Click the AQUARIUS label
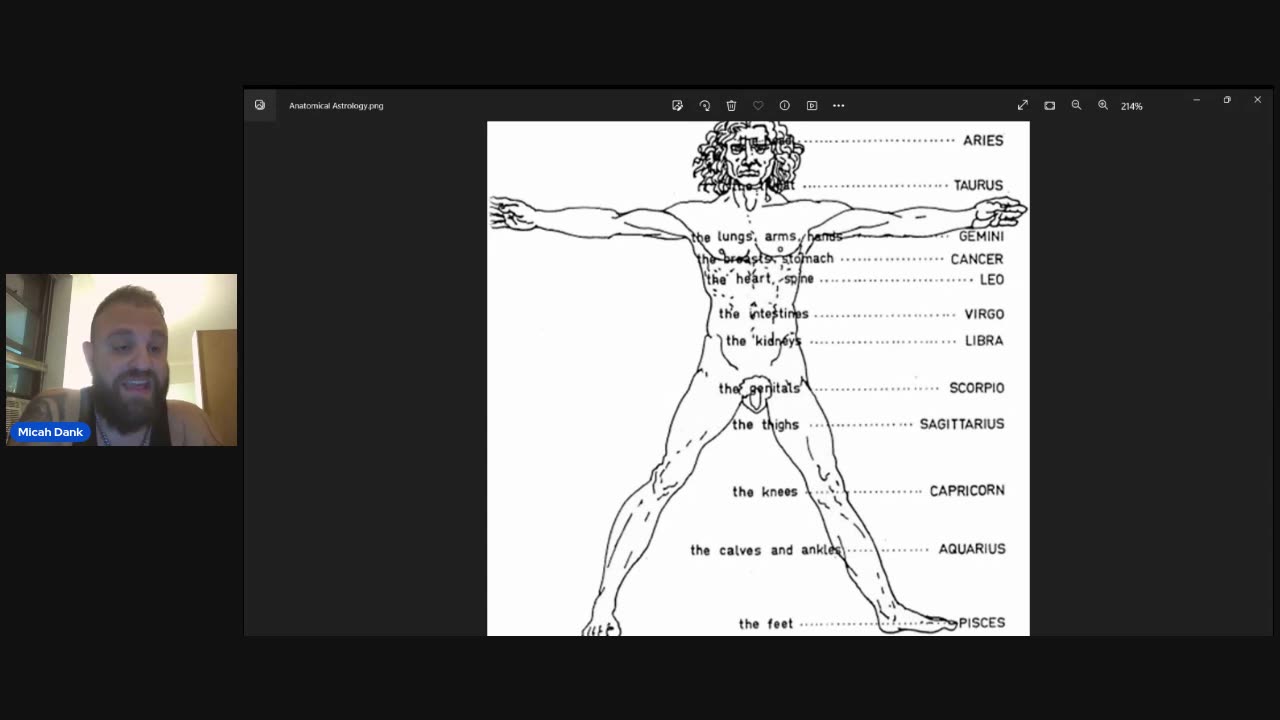 (x=972, y=549)
